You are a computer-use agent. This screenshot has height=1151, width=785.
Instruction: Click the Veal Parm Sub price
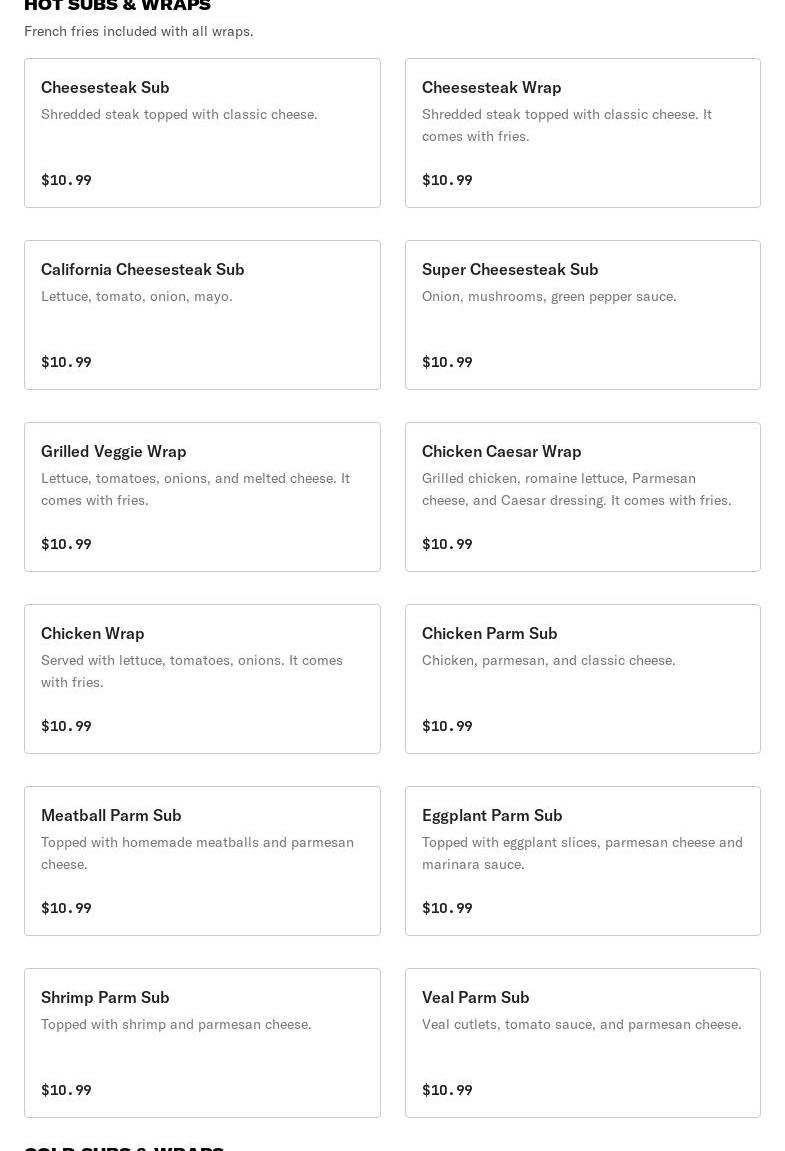(447, 1090)
